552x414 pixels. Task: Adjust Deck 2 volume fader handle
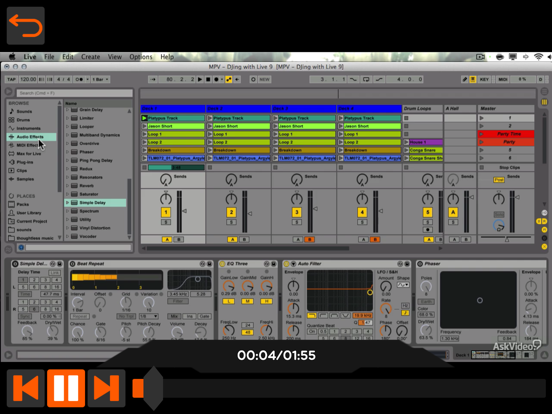pyautogui.click(x=250, y=213)
